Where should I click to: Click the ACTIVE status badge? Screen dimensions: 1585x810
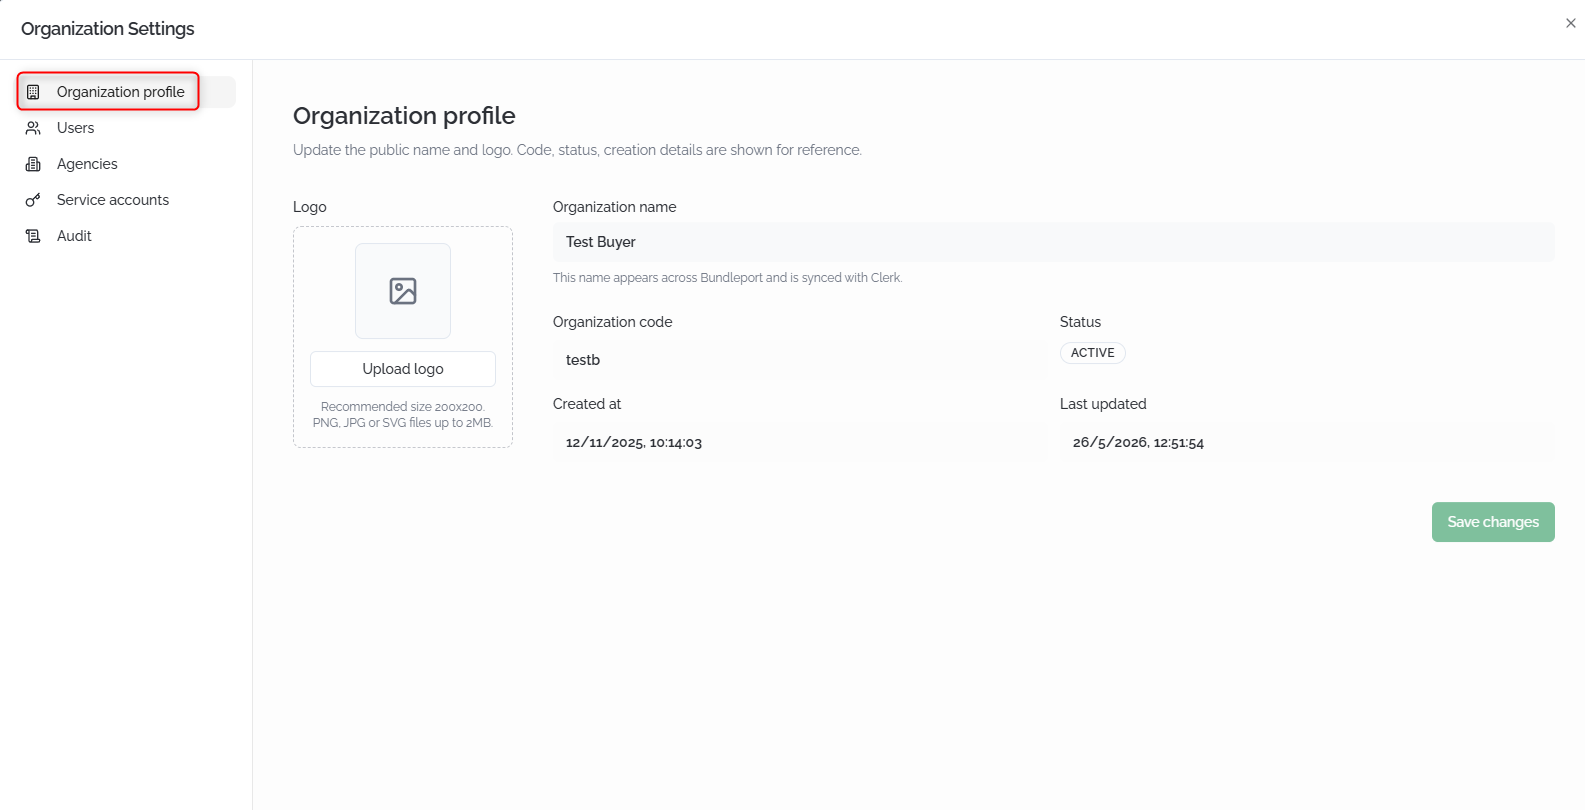tap(1093, 353)
